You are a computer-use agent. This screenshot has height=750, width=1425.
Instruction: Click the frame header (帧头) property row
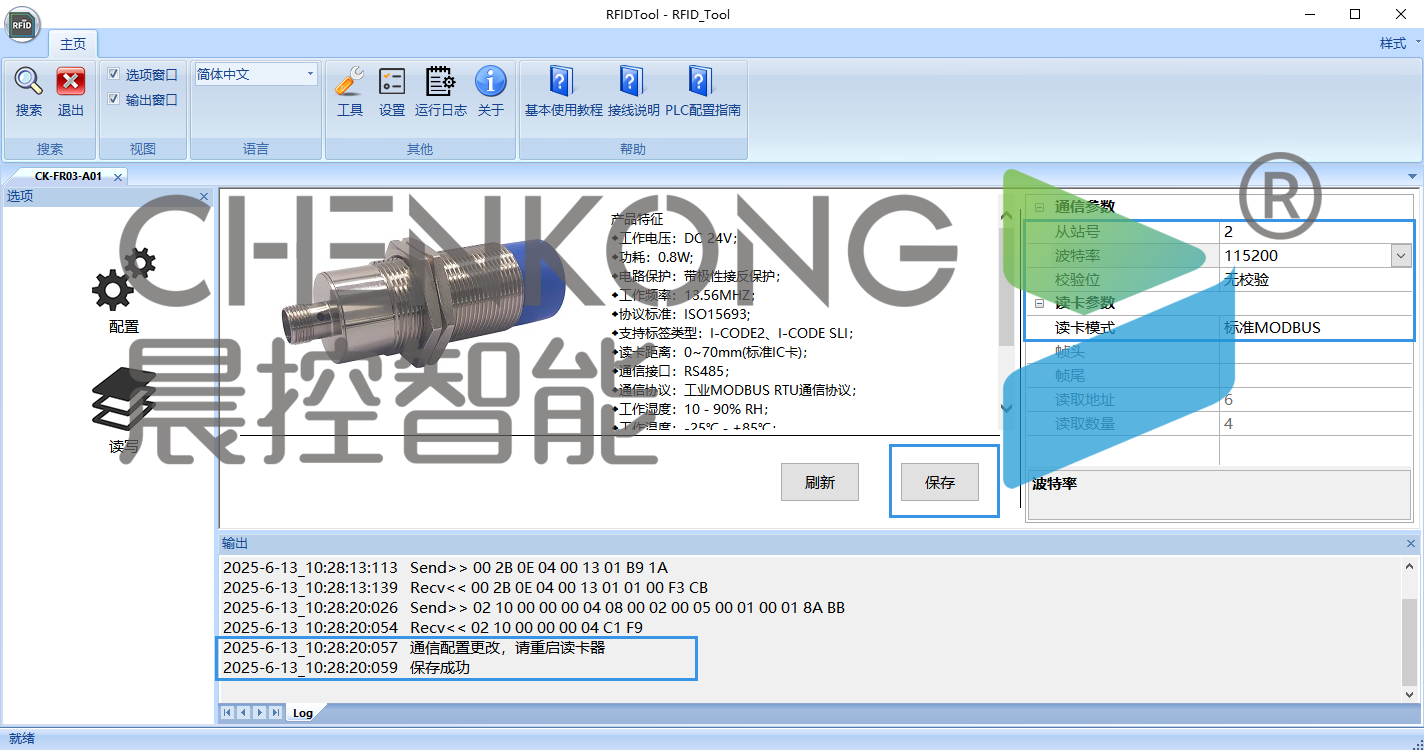(1220, 351)
